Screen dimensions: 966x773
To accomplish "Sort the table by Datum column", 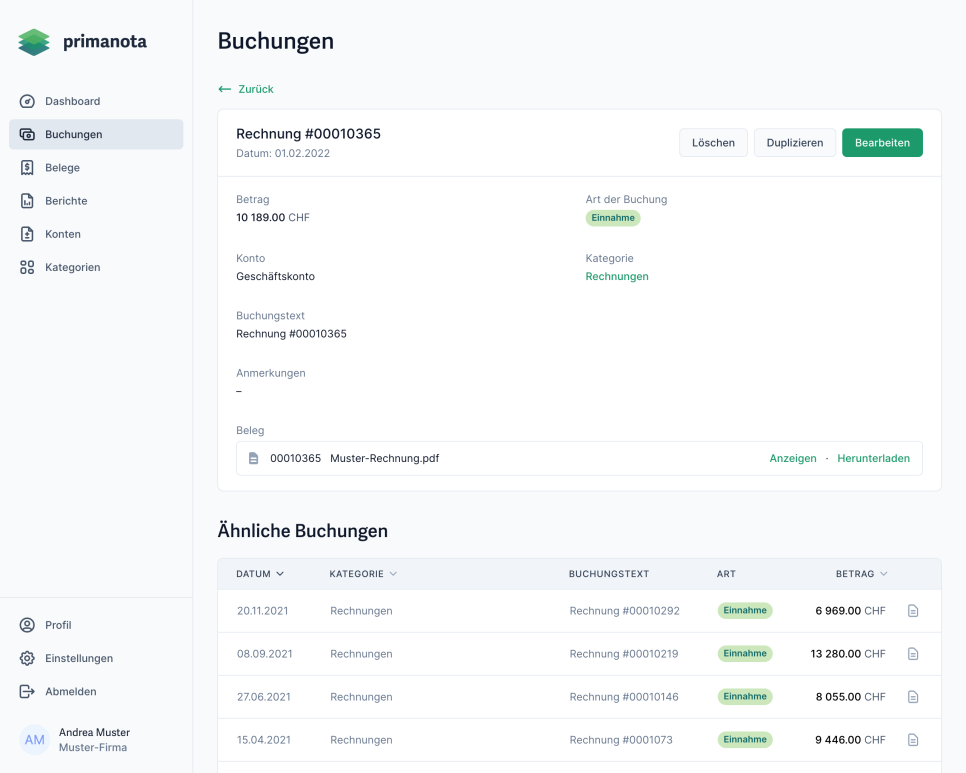I will pyautogui.click(x=260, y=574).
